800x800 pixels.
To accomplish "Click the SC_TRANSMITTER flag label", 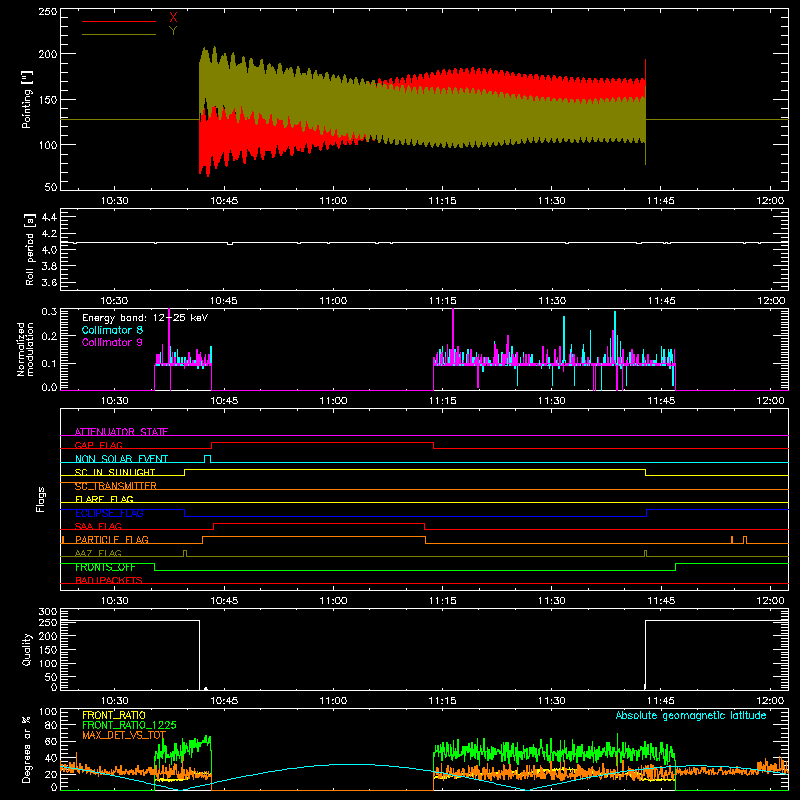I will (x=116, y=486).
